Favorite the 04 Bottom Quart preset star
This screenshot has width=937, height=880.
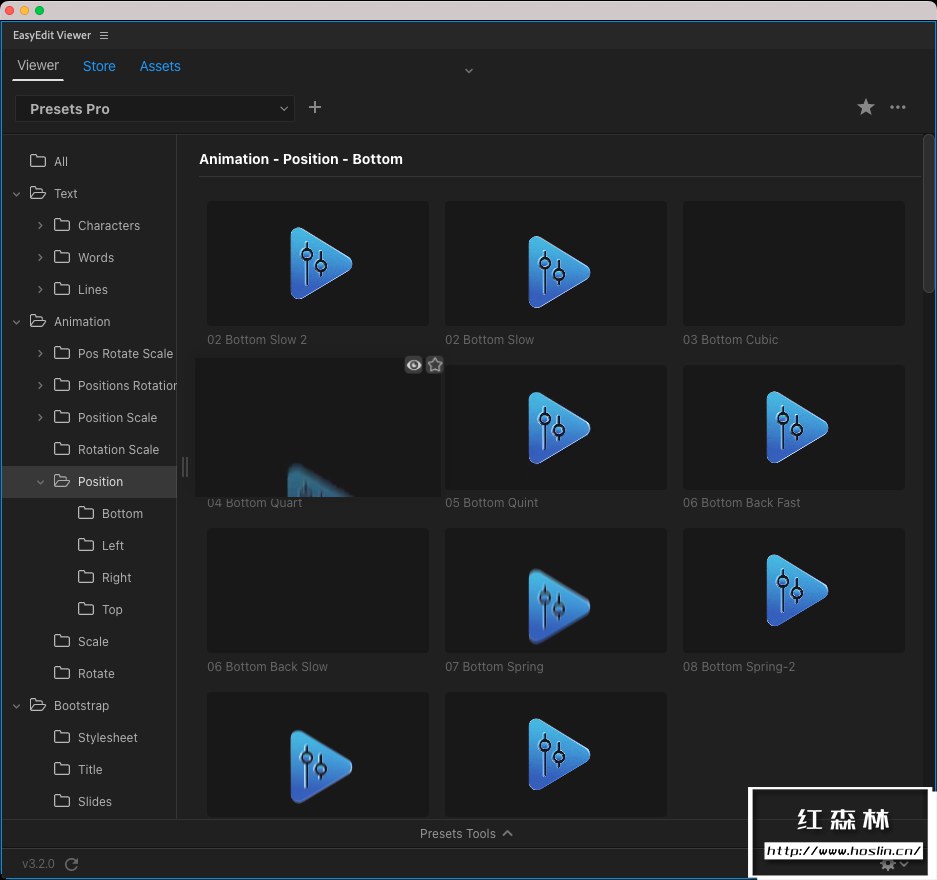435,365
